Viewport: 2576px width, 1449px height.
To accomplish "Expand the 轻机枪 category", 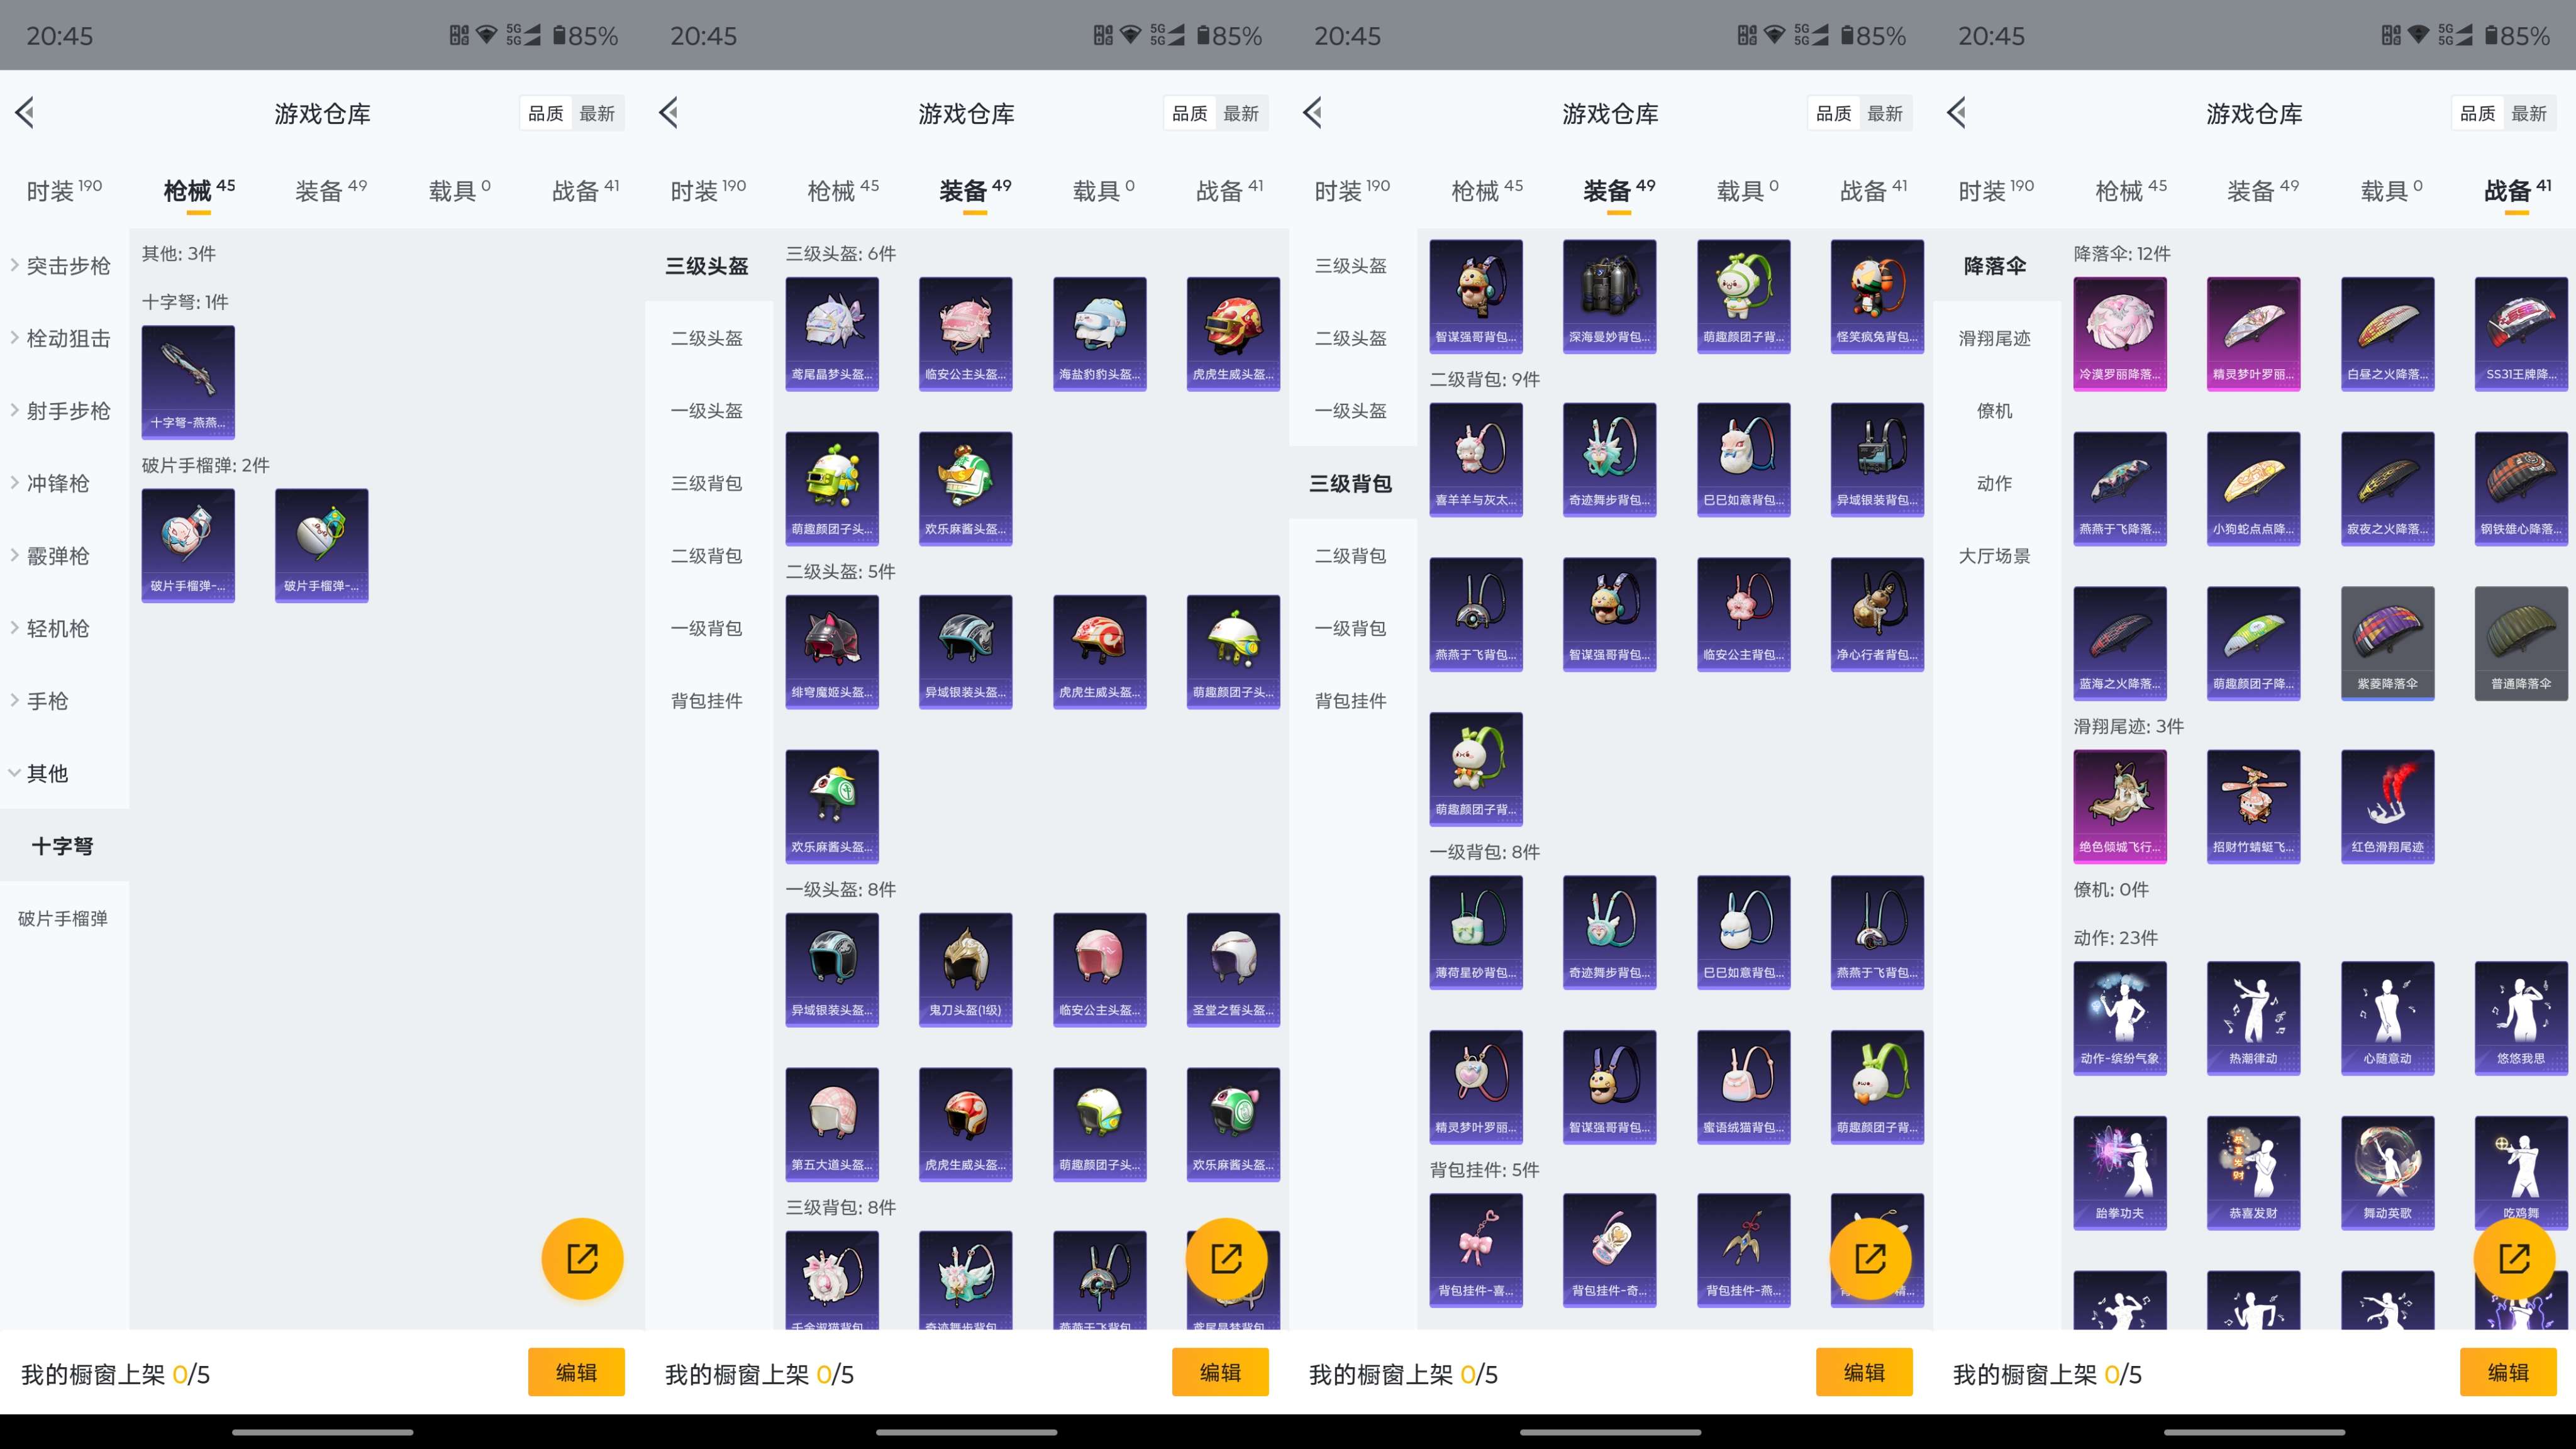I will pos(64,628).
